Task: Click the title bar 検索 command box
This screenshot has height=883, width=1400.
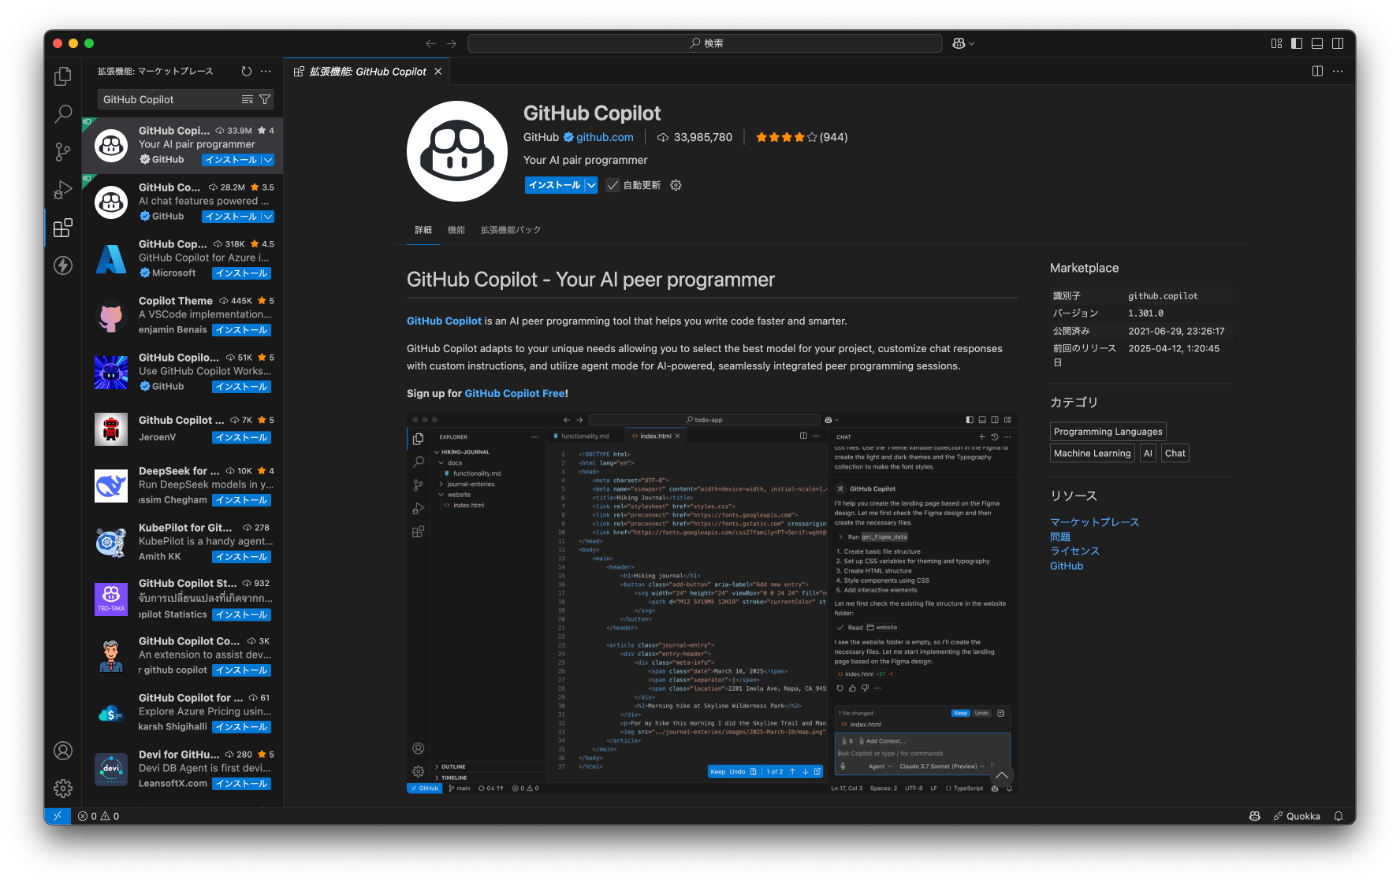Action: (x=705, y=43)
